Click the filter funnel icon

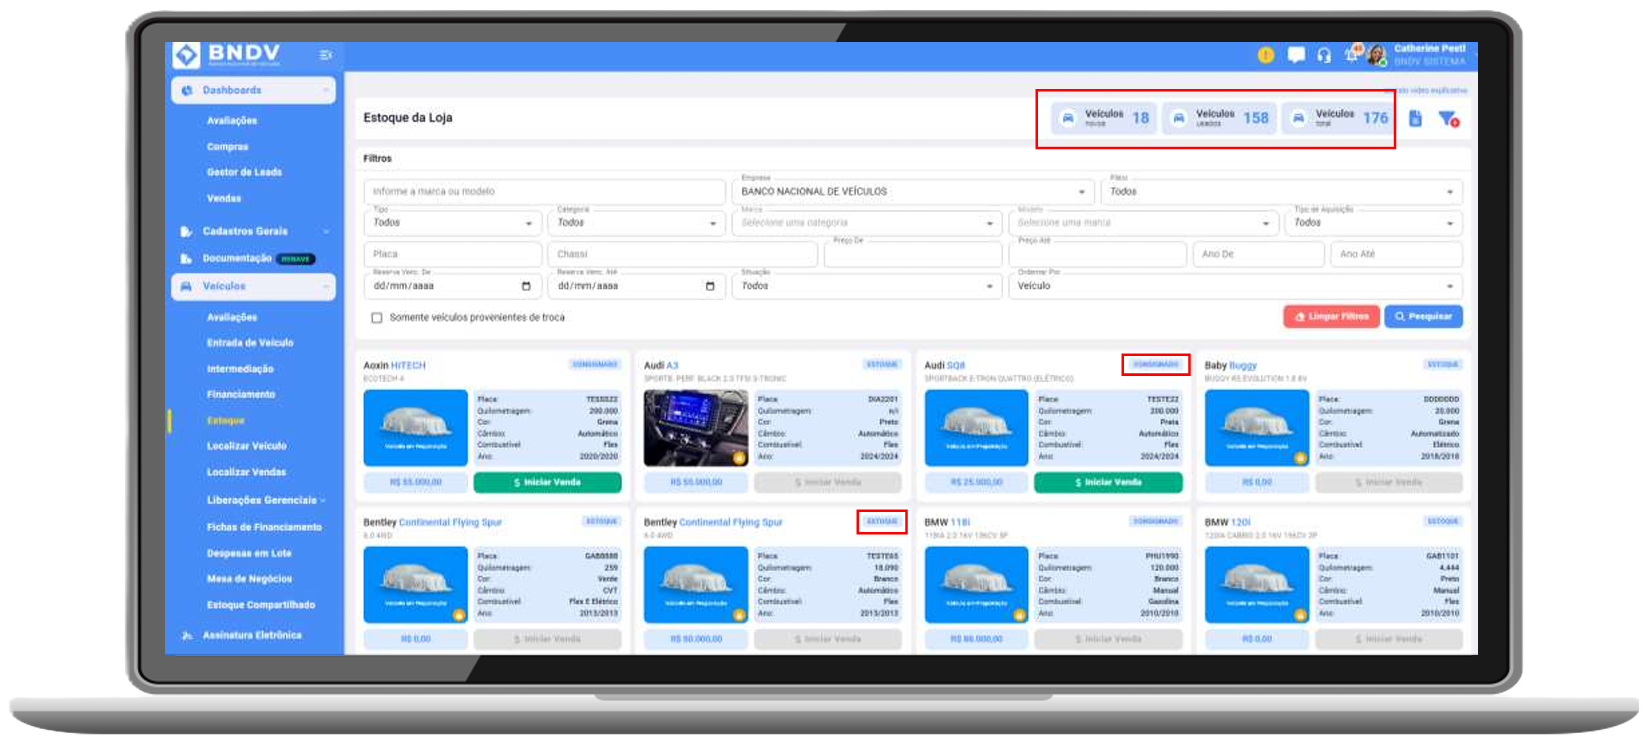[x=1448, y=119]
